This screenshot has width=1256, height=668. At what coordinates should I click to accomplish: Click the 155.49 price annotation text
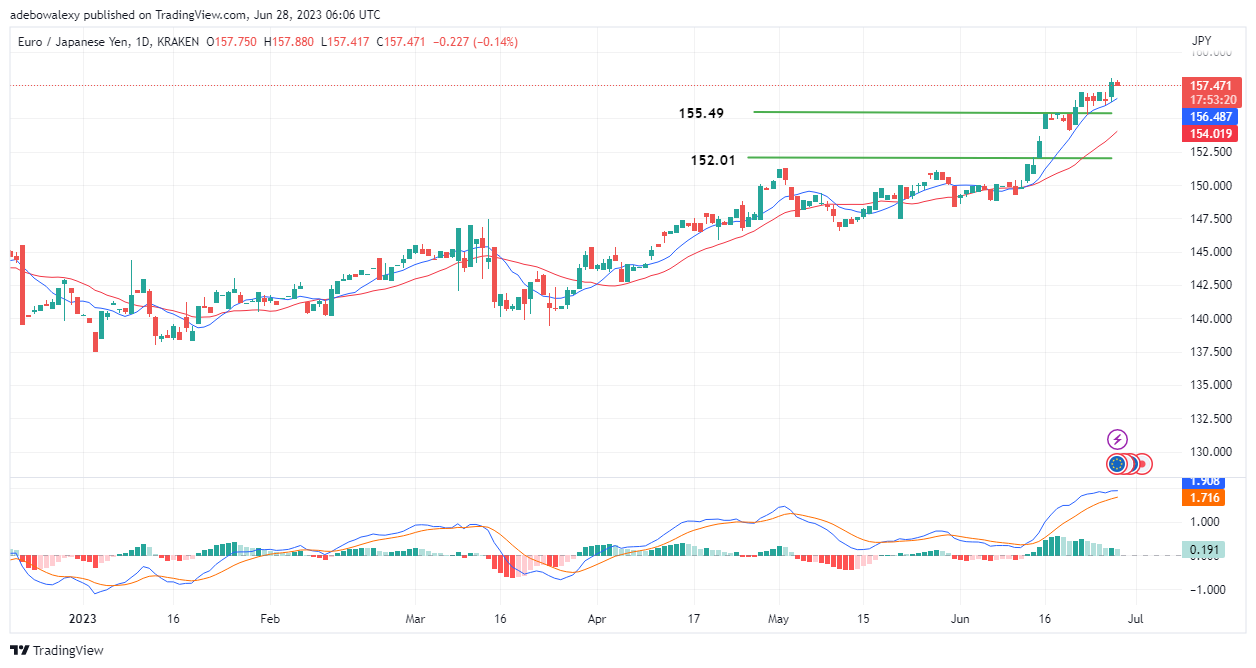pyautogui.click(x=701, y=114)
